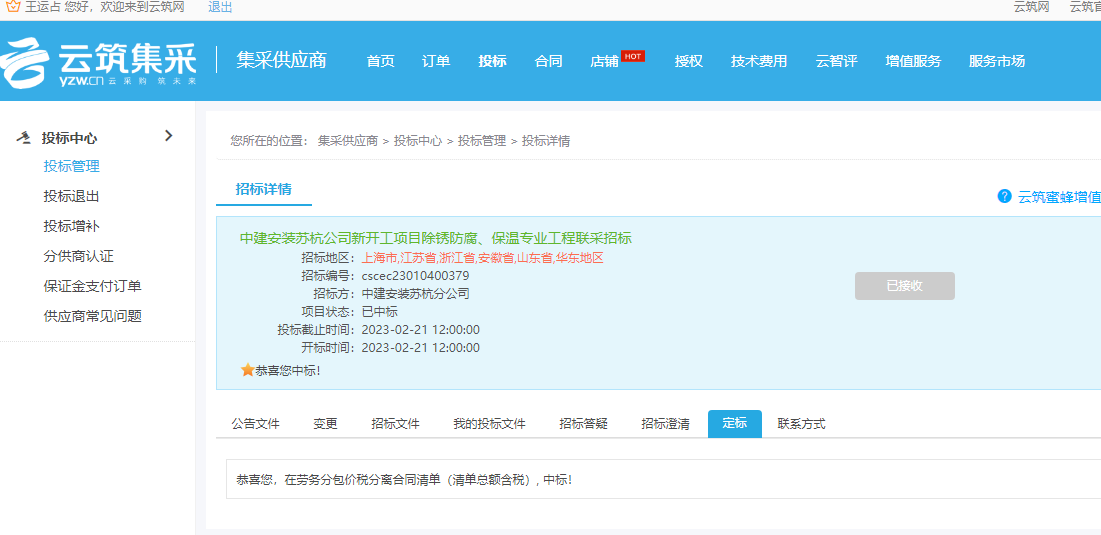Click the HOT badge on 店铺
This screenshot has width=1101, height=535.
click(x=632, y=56)
